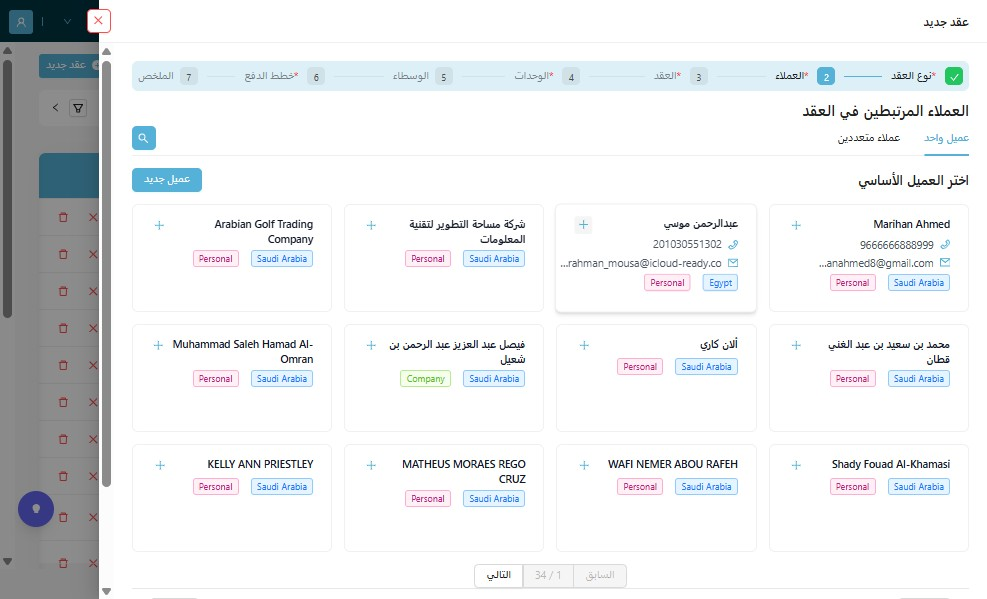Click التالي pagination button

pyautogui.click(x=499, y=575)
